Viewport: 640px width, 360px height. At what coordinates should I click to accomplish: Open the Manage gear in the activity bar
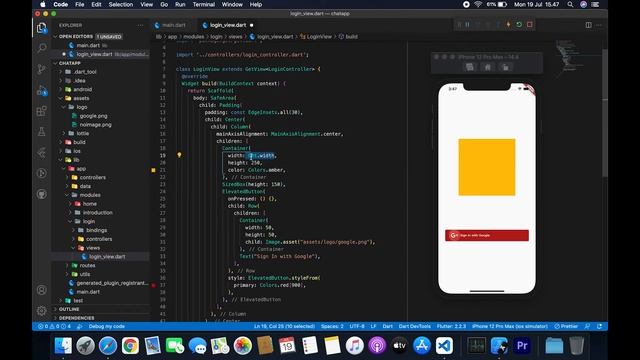[42, 311]
